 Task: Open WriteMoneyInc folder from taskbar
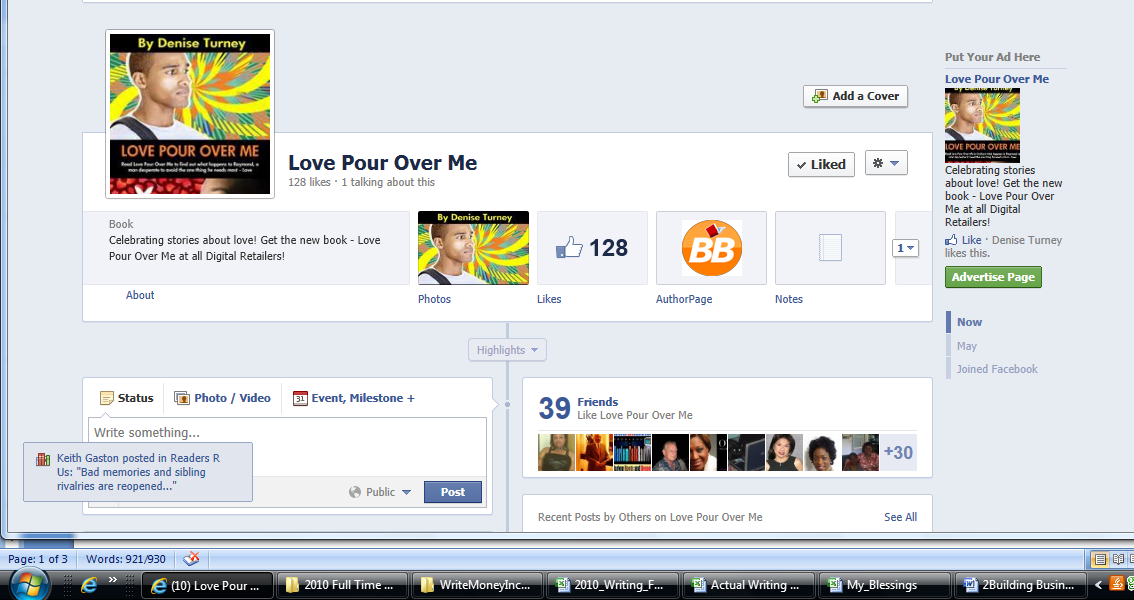[477, 585]
